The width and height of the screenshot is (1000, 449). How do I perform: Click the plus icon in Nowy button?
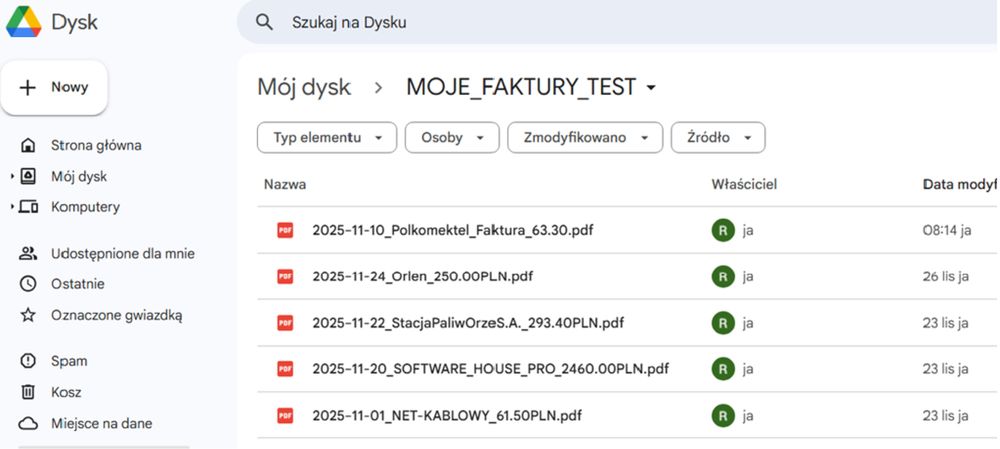coord(27,87)
